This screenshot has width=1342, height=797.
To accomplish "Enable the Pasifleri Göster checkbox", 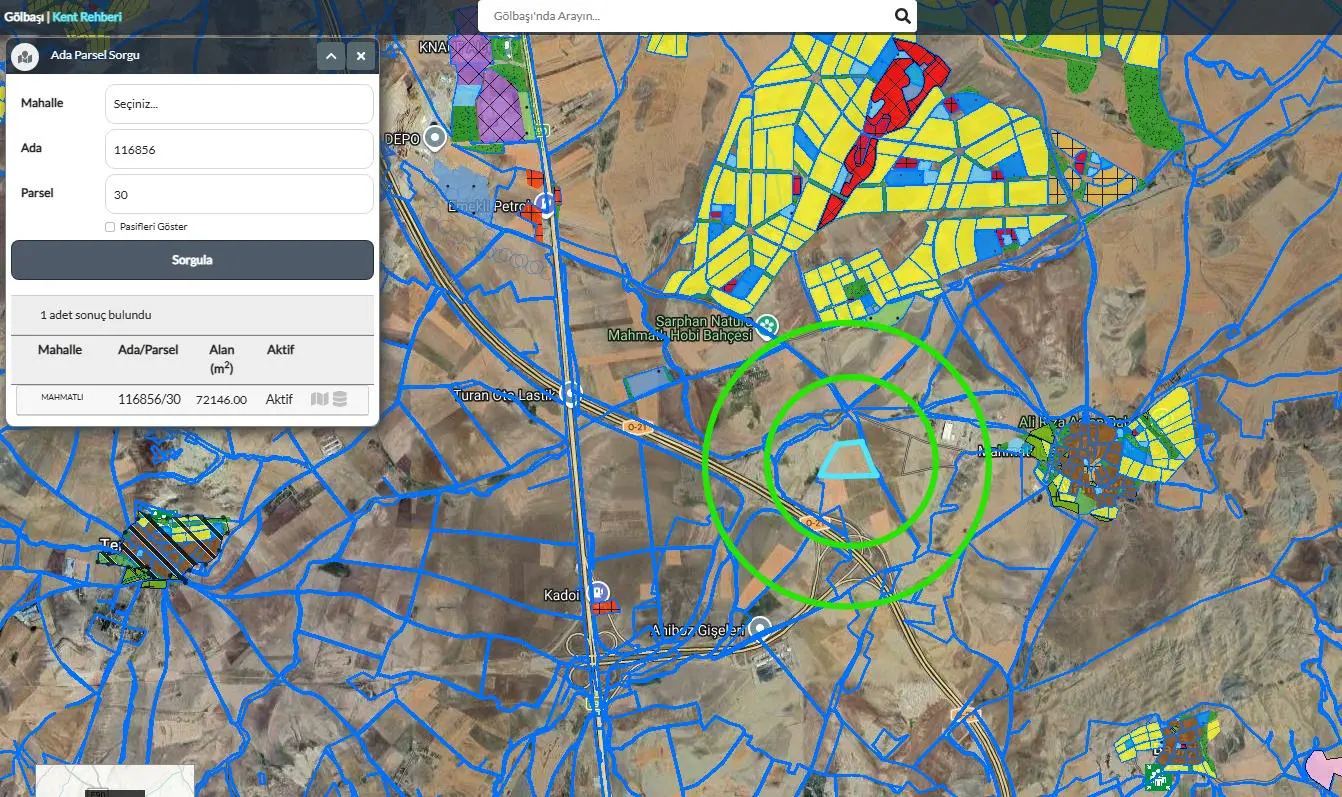I will [110, 227].
